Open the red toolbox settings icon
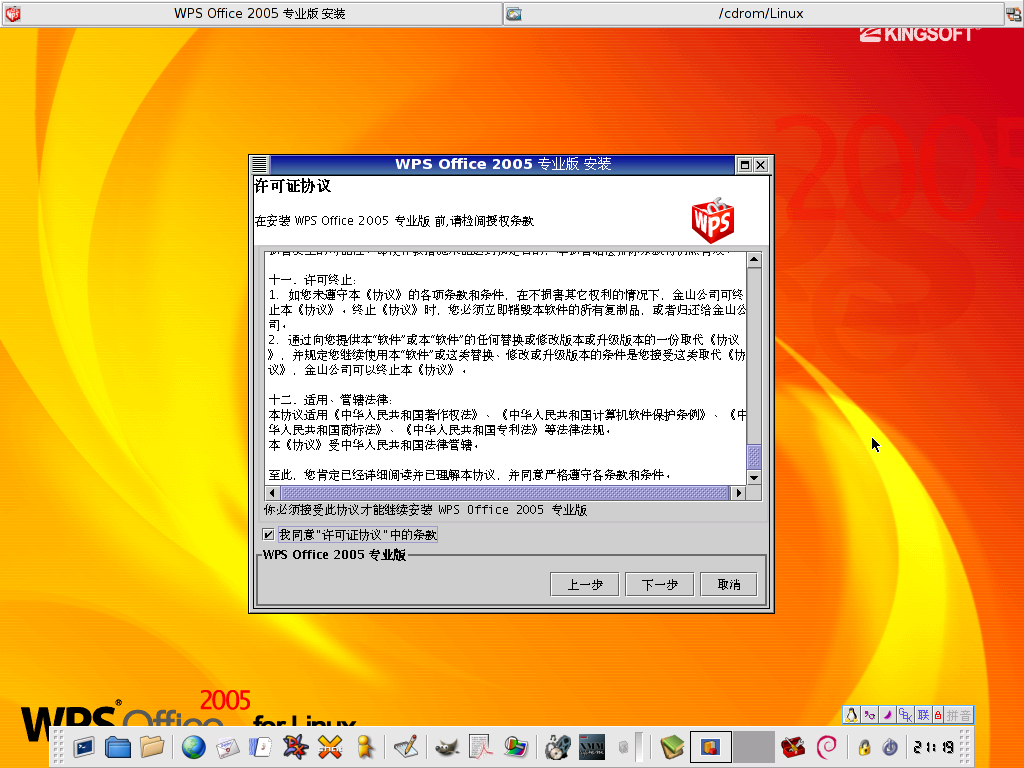 coord(793,746)
